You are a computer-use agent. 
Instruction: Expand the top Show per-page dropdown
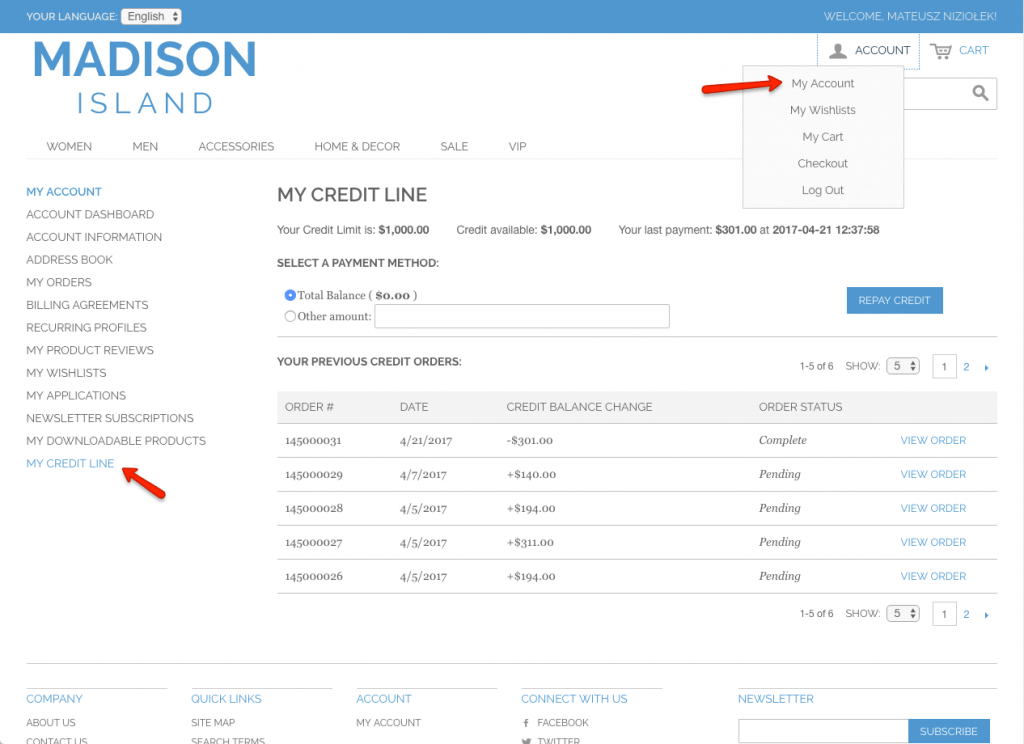coord(903,367)
